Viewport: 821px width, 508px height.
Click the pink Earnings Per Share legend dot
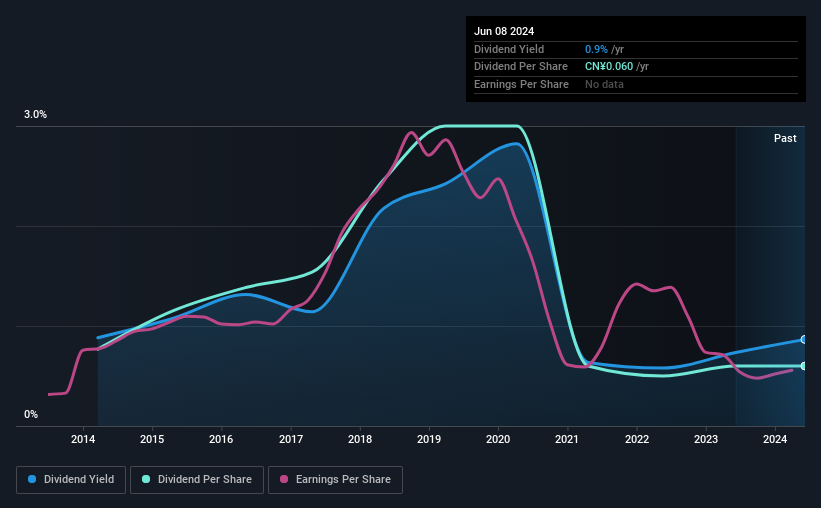(284, 479)
